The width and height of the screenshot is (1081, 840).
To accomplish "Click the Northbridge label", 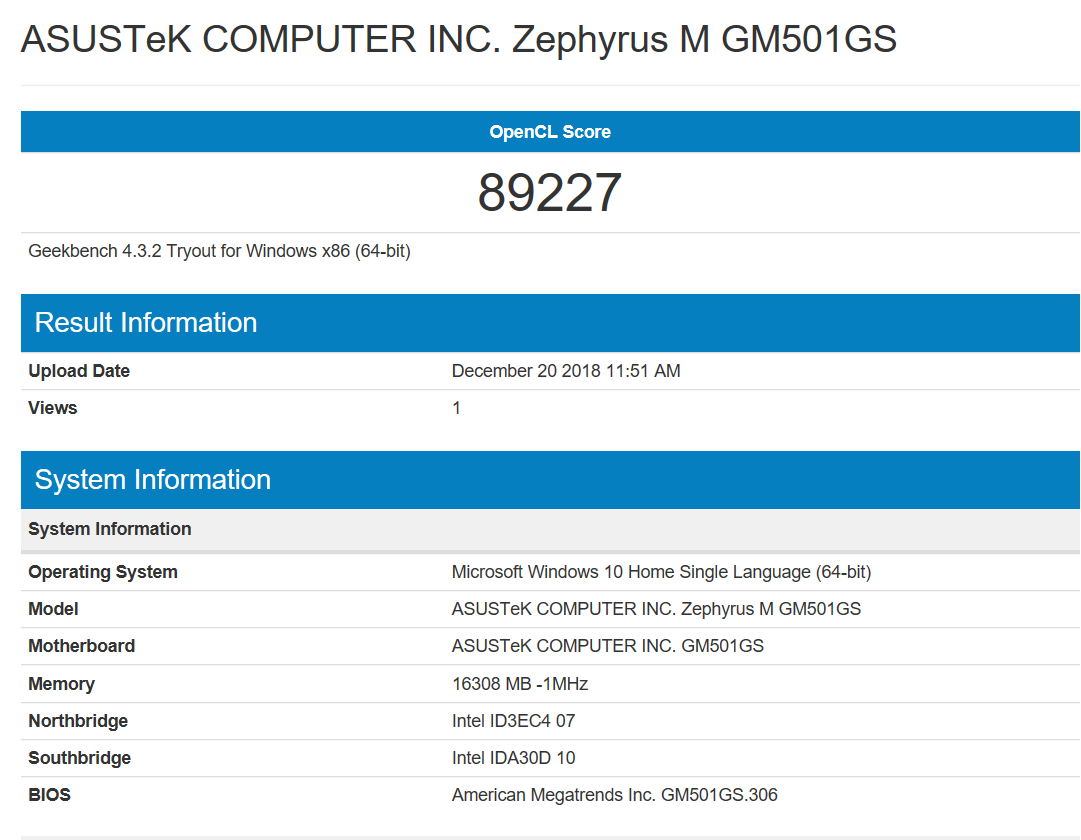I will pyautogui.click(x=78, y=721).
